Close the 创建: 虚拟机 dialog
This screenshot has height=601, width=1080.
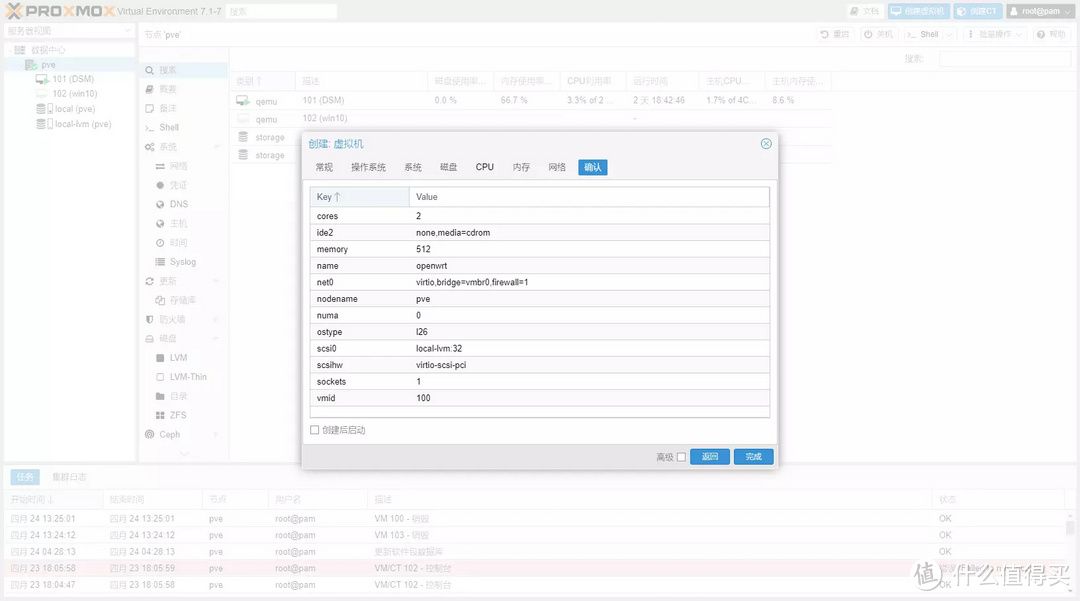point(766,144)
